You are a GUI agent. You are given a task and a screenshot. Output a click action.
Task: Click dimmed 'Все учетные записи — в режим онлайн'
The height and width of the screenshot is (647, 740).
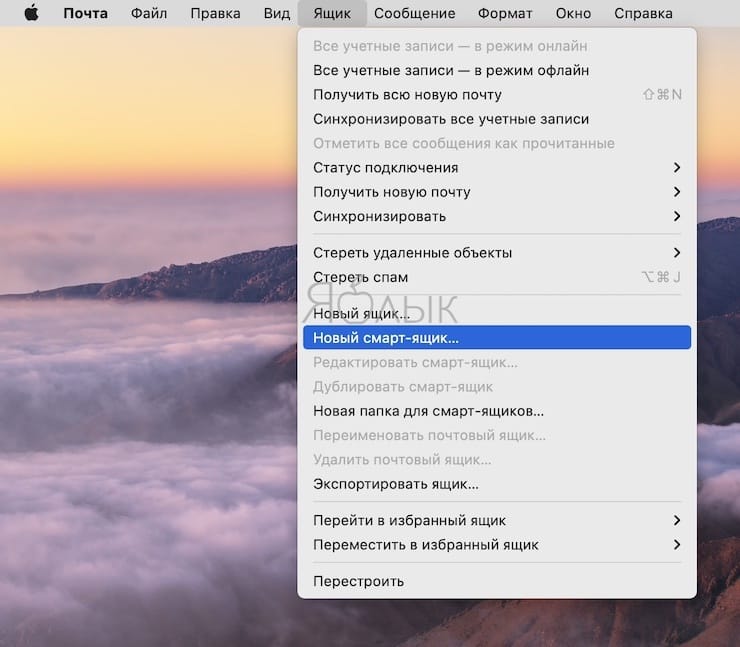coord(497,46)
